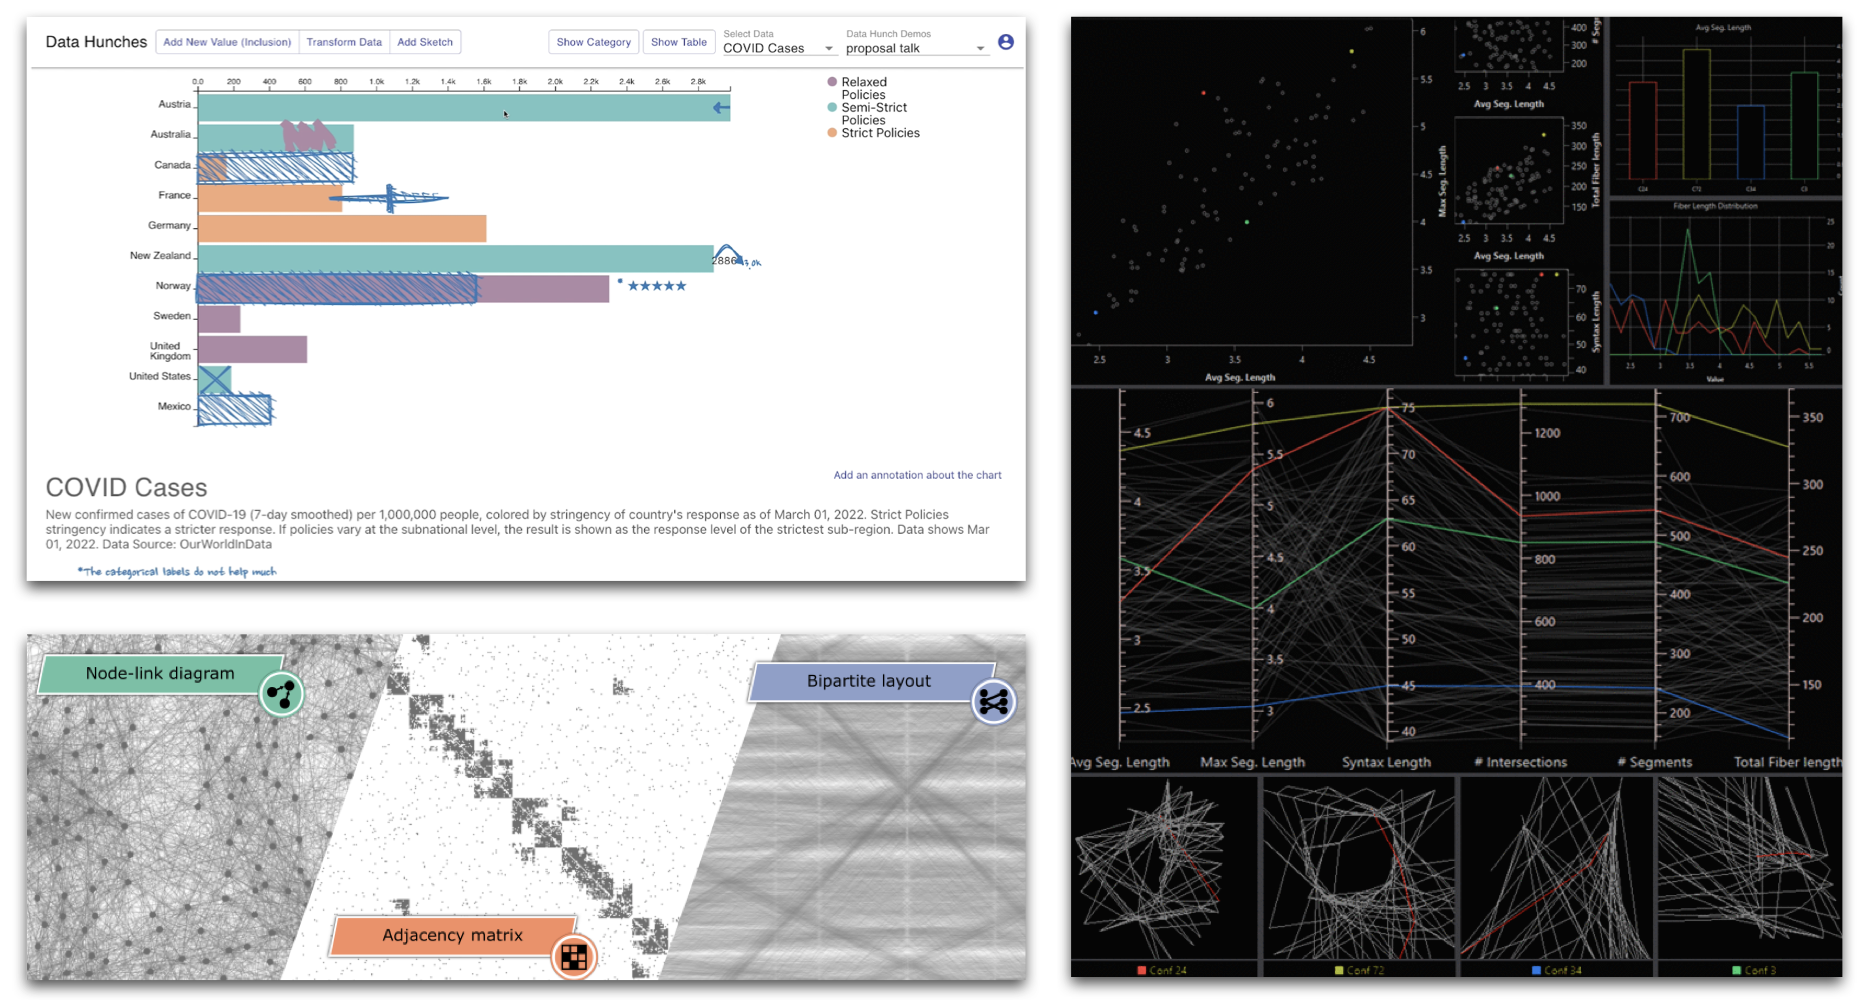Click the green swatch beside Conf 3
The image size is (1865, 1007).
pos(1737,970)
